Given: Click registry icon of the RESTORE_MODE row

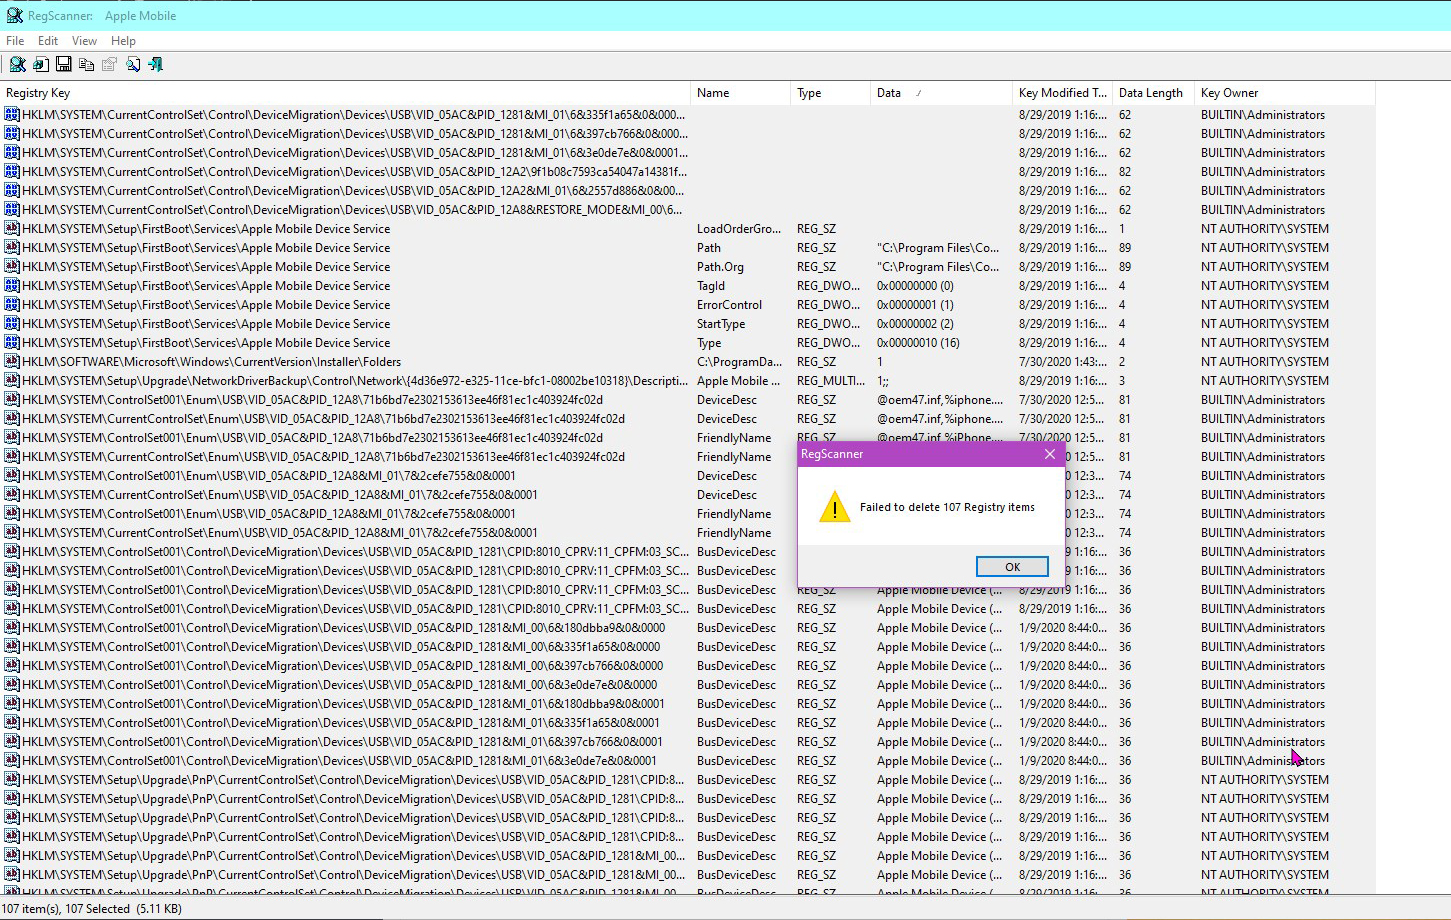Looking at the screenshot, I should pyautogui.click(x=12, y=210).
